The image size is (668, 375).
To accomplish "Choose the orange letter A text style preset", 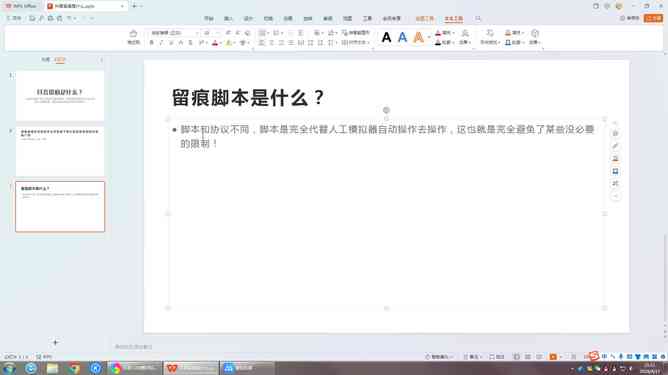I will (x=419, y=38).
